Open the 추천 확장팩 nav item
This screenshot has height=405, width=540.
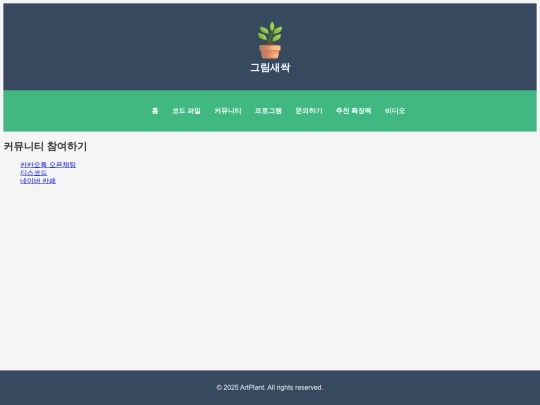[353, 111]
